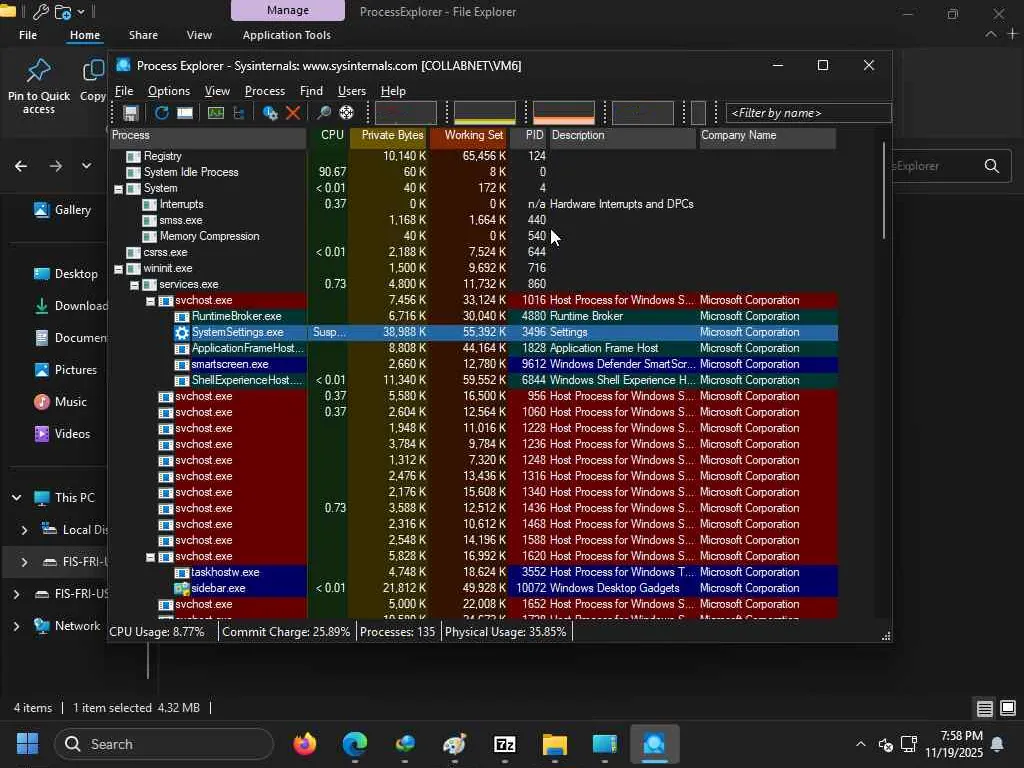Screen dimensions: 1024x768
Task: Open Microsoft Edge from the taskbar
Action: pyautogui.click(x=355, y=744)
